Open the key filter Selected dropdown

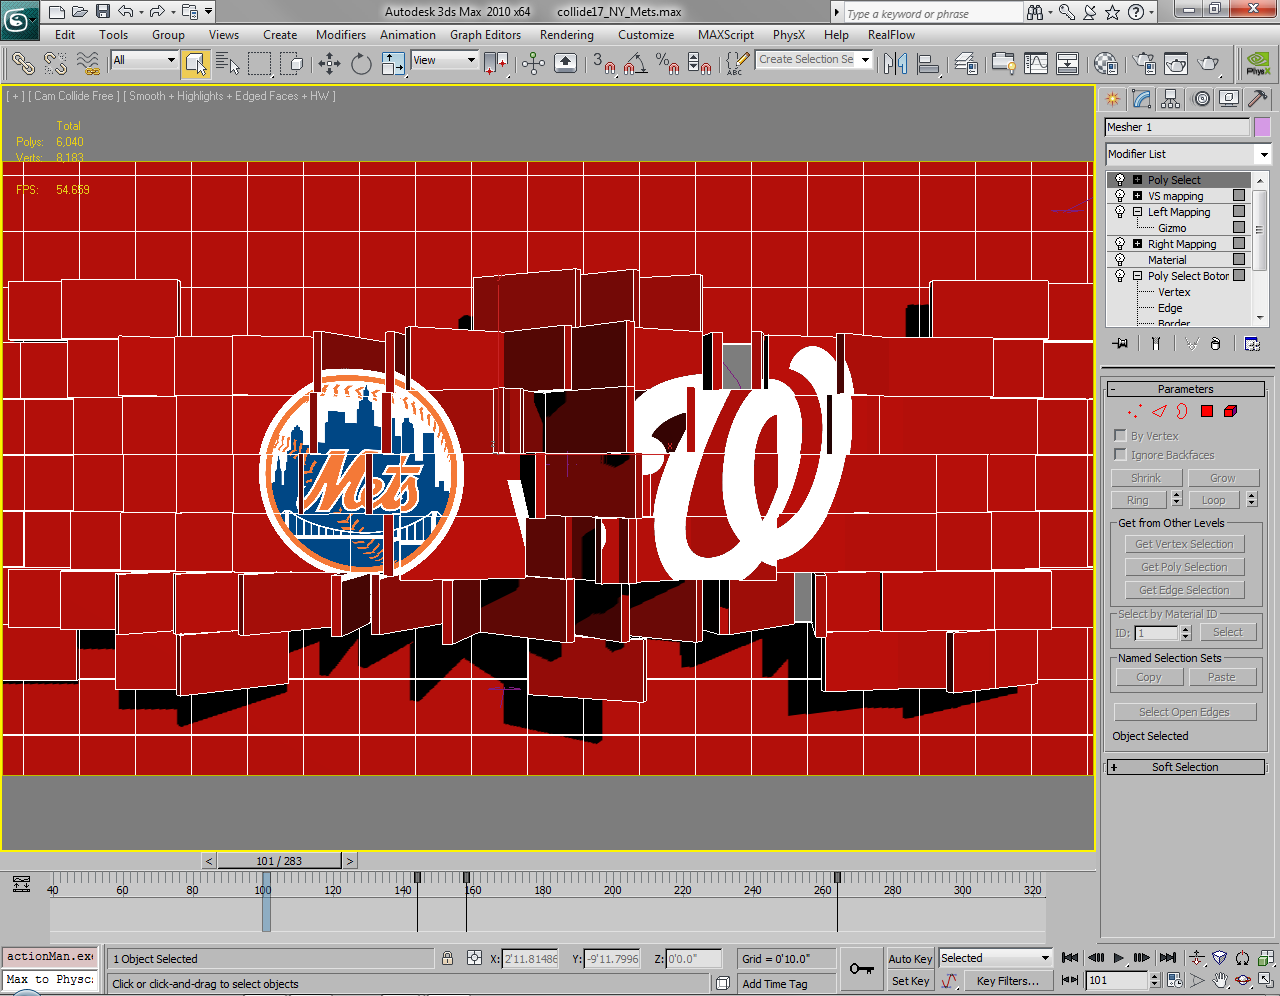[995, 958]
